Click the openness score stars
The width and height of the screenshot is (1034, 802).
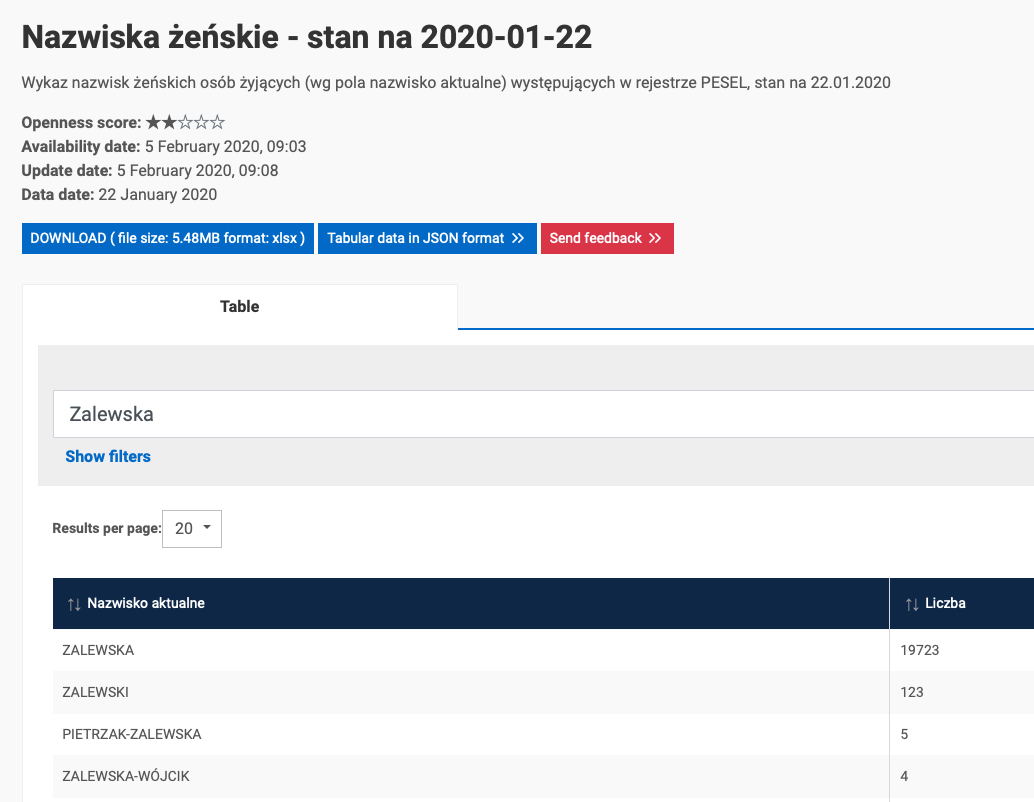point(185,122)
